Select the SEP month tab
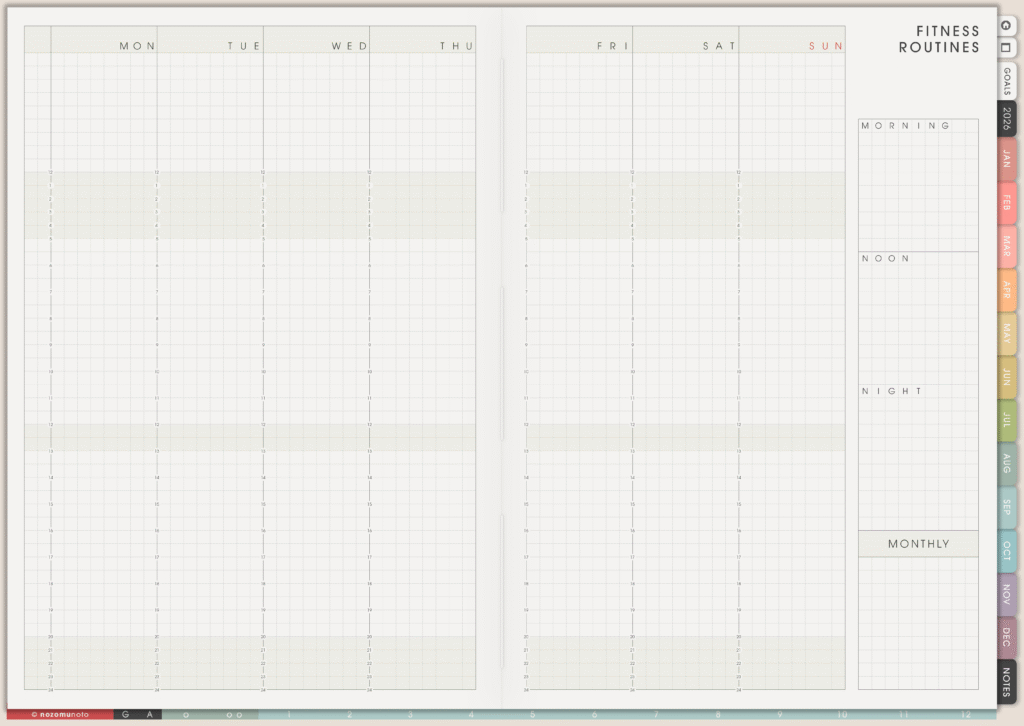The height and width of the screenshot is (726, 1024). [1007, 507]
